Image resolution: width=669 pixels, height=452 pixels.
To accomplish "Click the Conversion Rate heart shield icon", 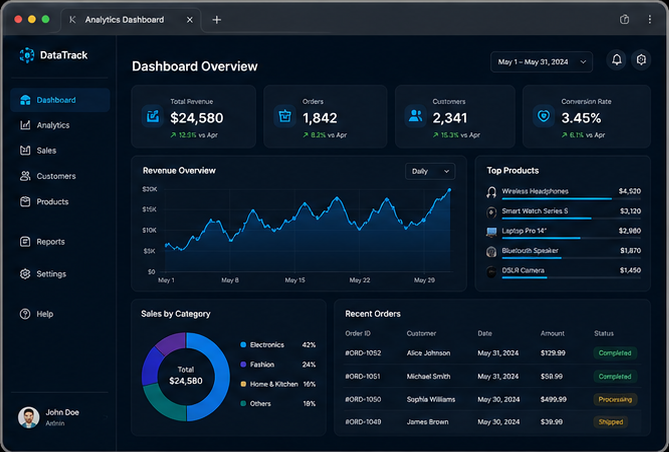I will (544, 116).
